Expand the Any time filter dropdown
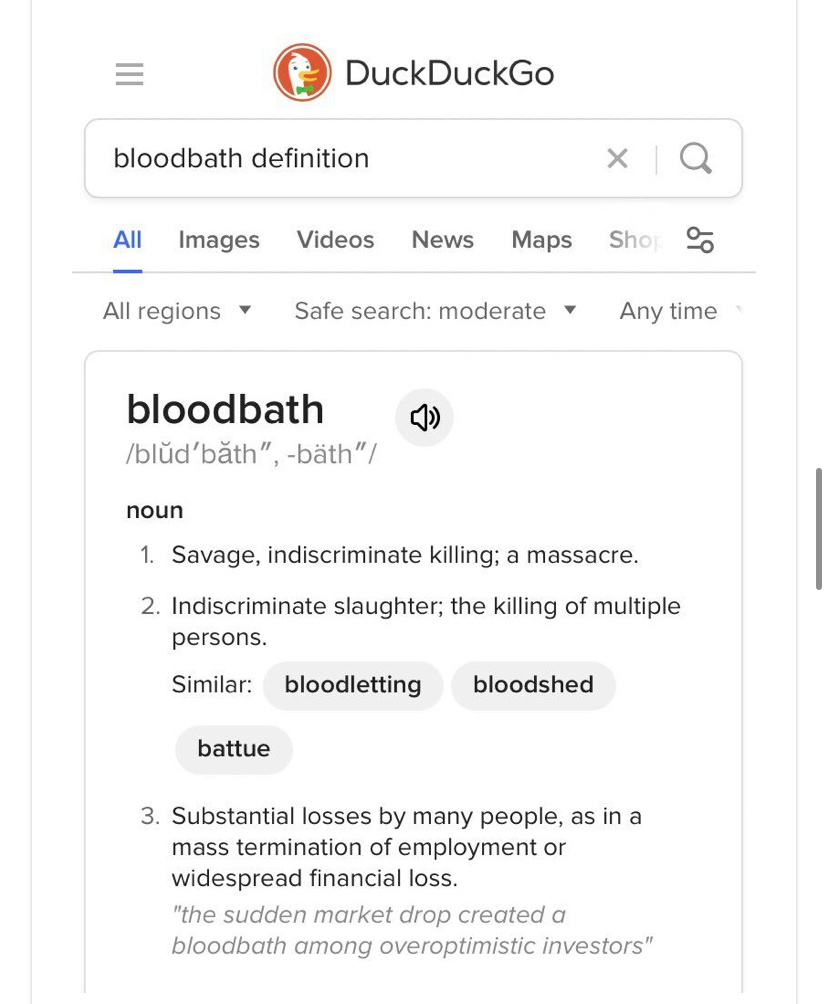This screenshot has width=828, height=1004. (x=680, y=311)
